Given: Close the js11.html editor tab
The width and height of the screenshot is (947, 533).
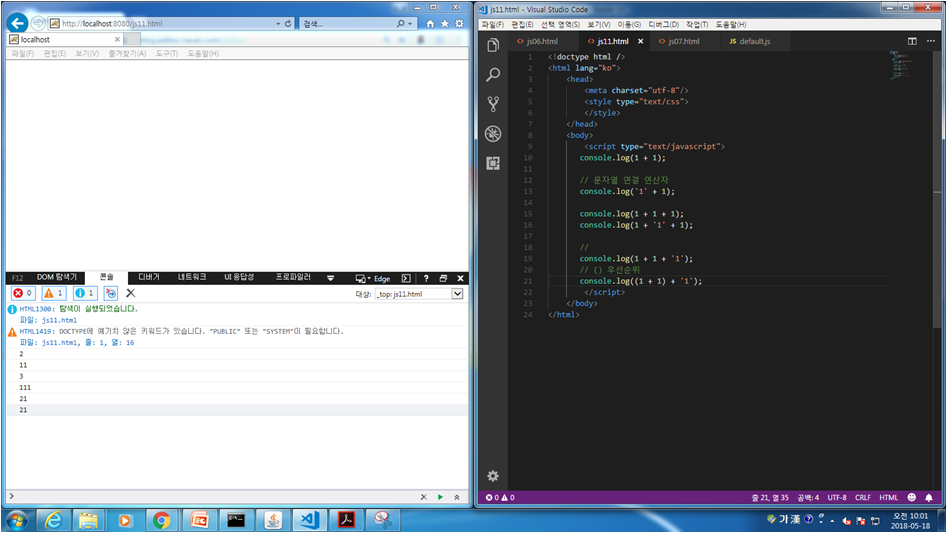Looking at the screenshot, I should coord(641,41).
